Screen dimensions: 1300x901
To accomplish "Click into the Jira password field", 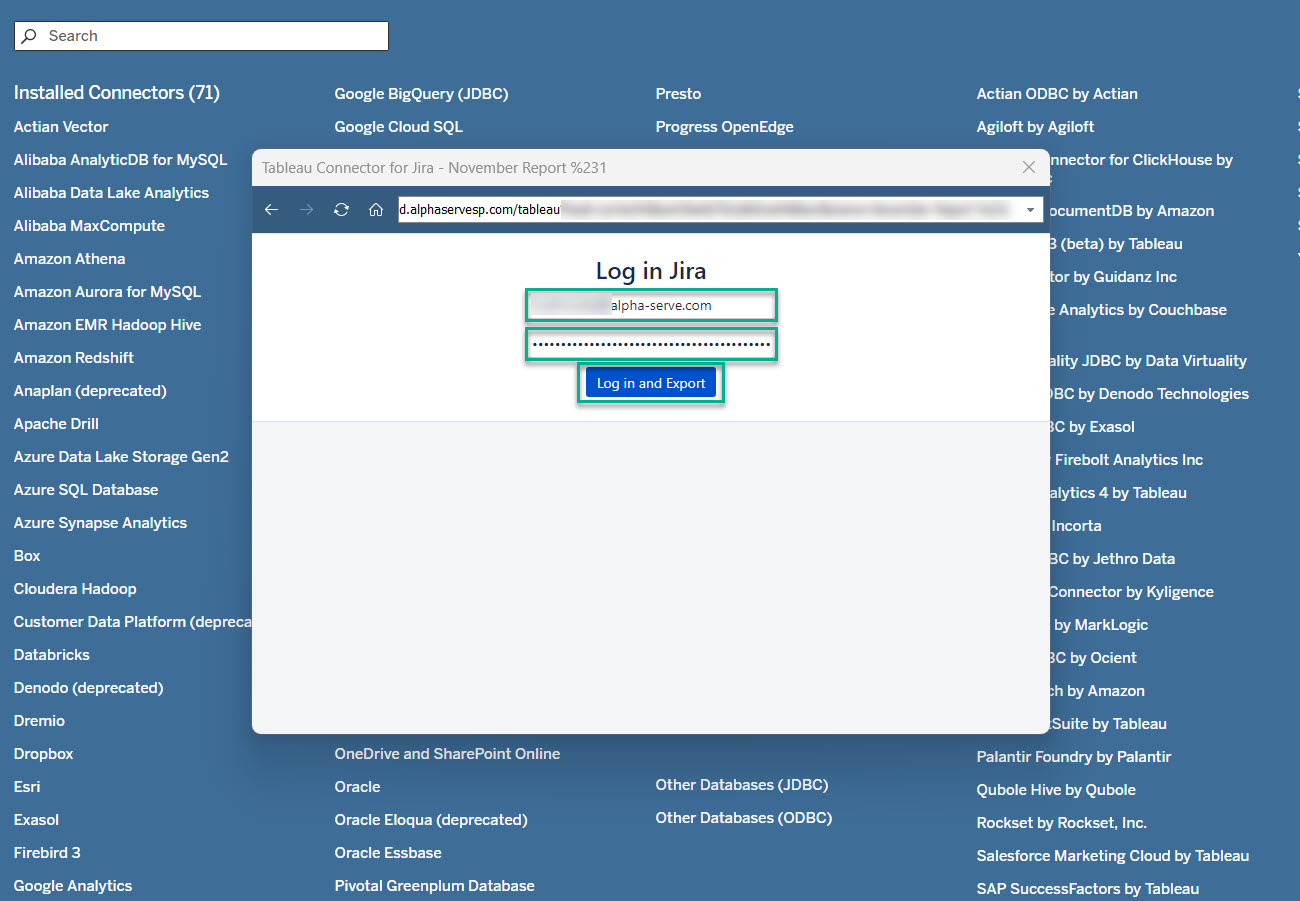I will pos(651,345).
